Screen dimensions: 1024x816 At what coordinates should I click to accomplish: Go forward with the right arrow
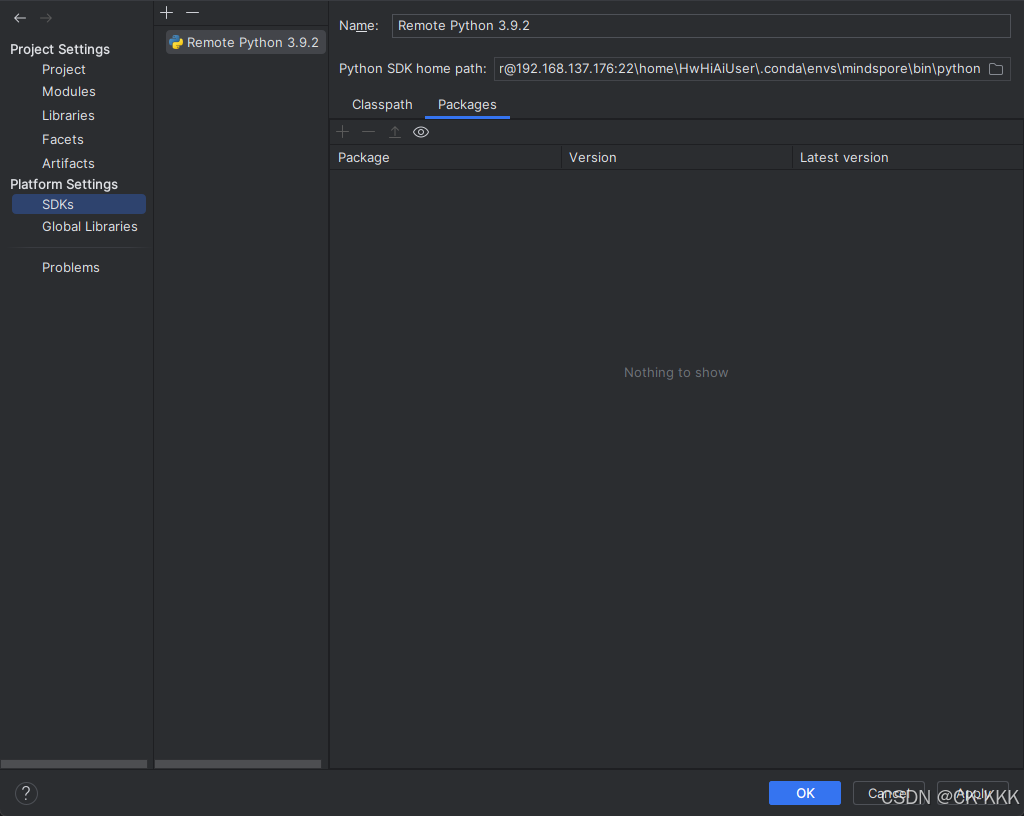tap(46, 18)
